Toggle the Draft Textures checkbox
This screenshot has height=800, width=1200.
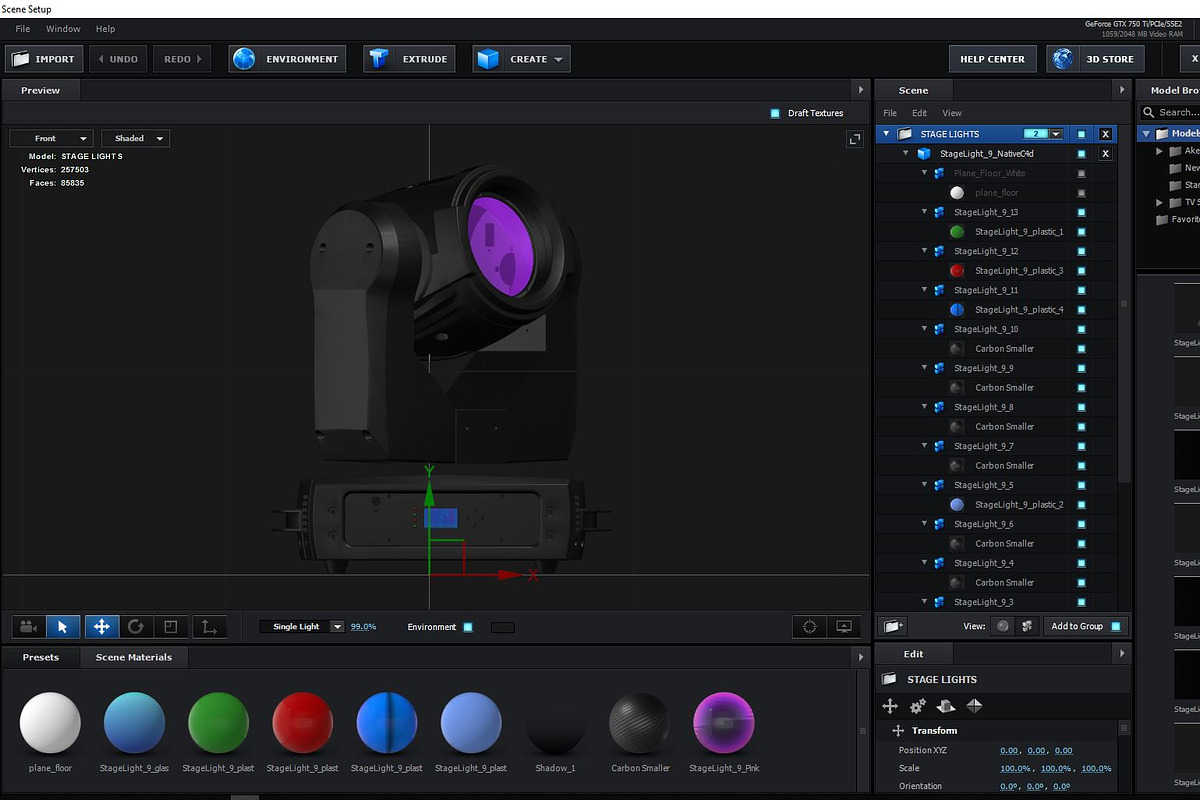tap(775, 113)
